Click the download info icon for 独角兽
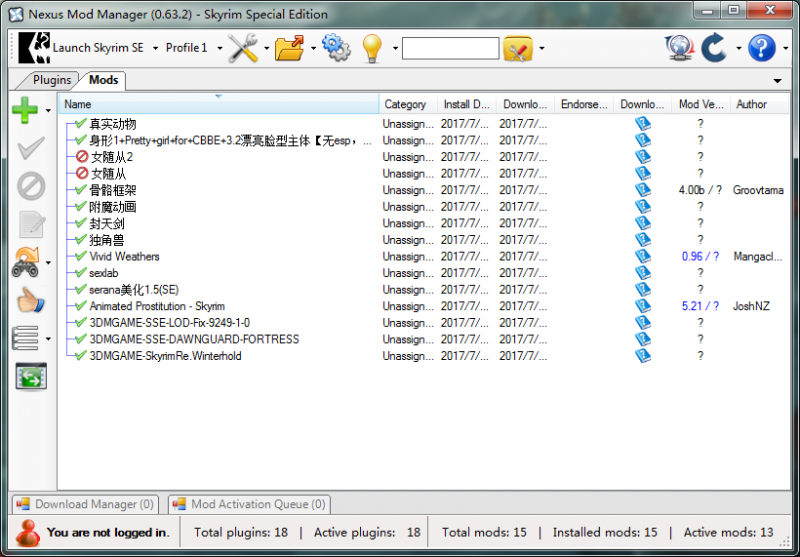Image resolution: width=800 pixels, height=557 pixels. coord(643,240)
